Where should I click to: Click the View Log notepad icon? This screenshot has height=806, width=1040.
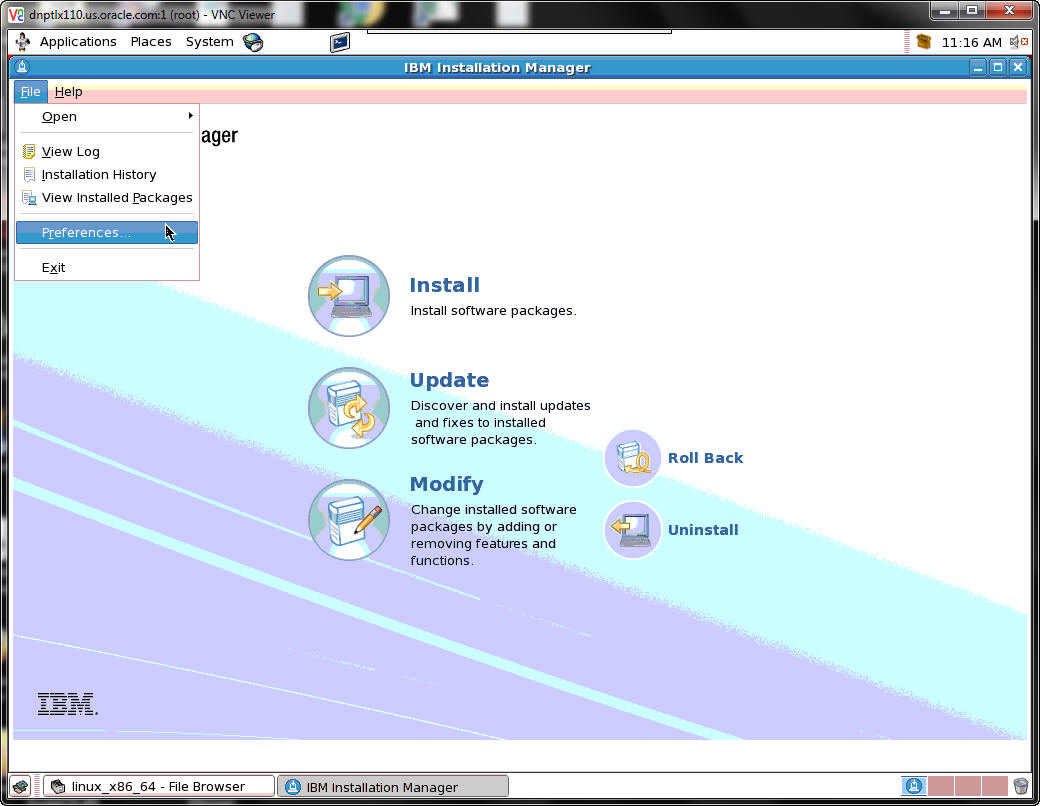pyautogui.click(x=29, y=152)
